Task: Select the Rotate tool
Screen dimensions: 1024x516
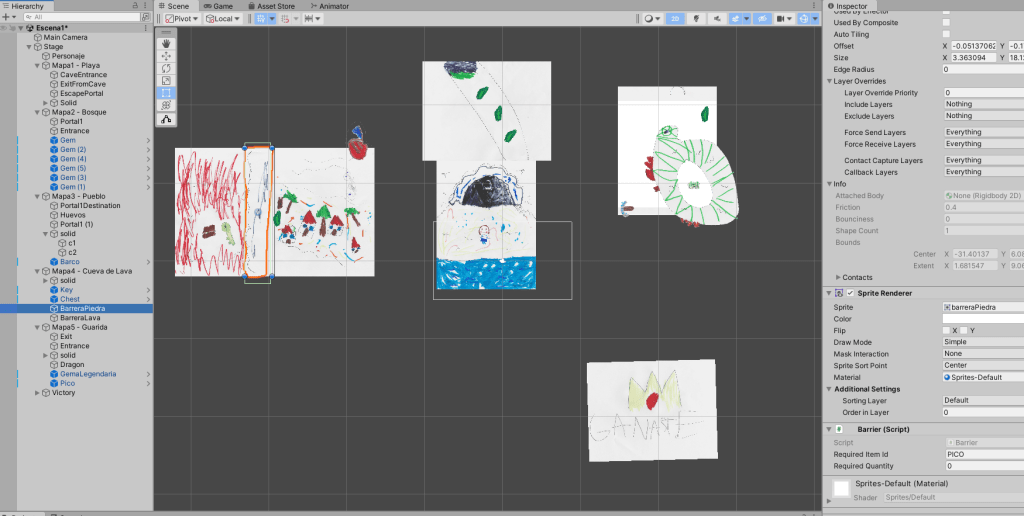Action: click(167, 68)
